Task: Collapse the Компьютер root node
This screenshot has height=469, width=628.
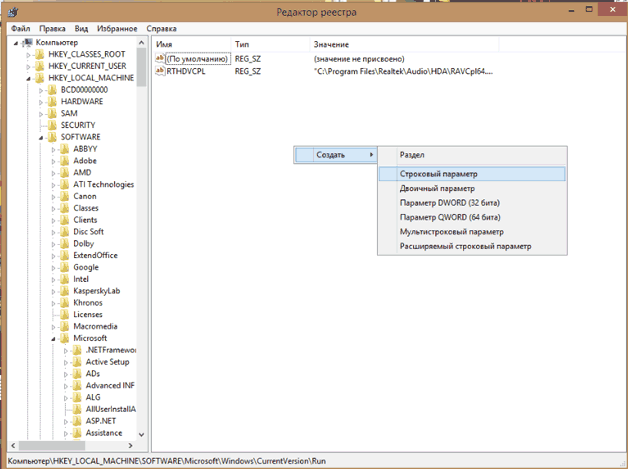Action: pos(16,43)
